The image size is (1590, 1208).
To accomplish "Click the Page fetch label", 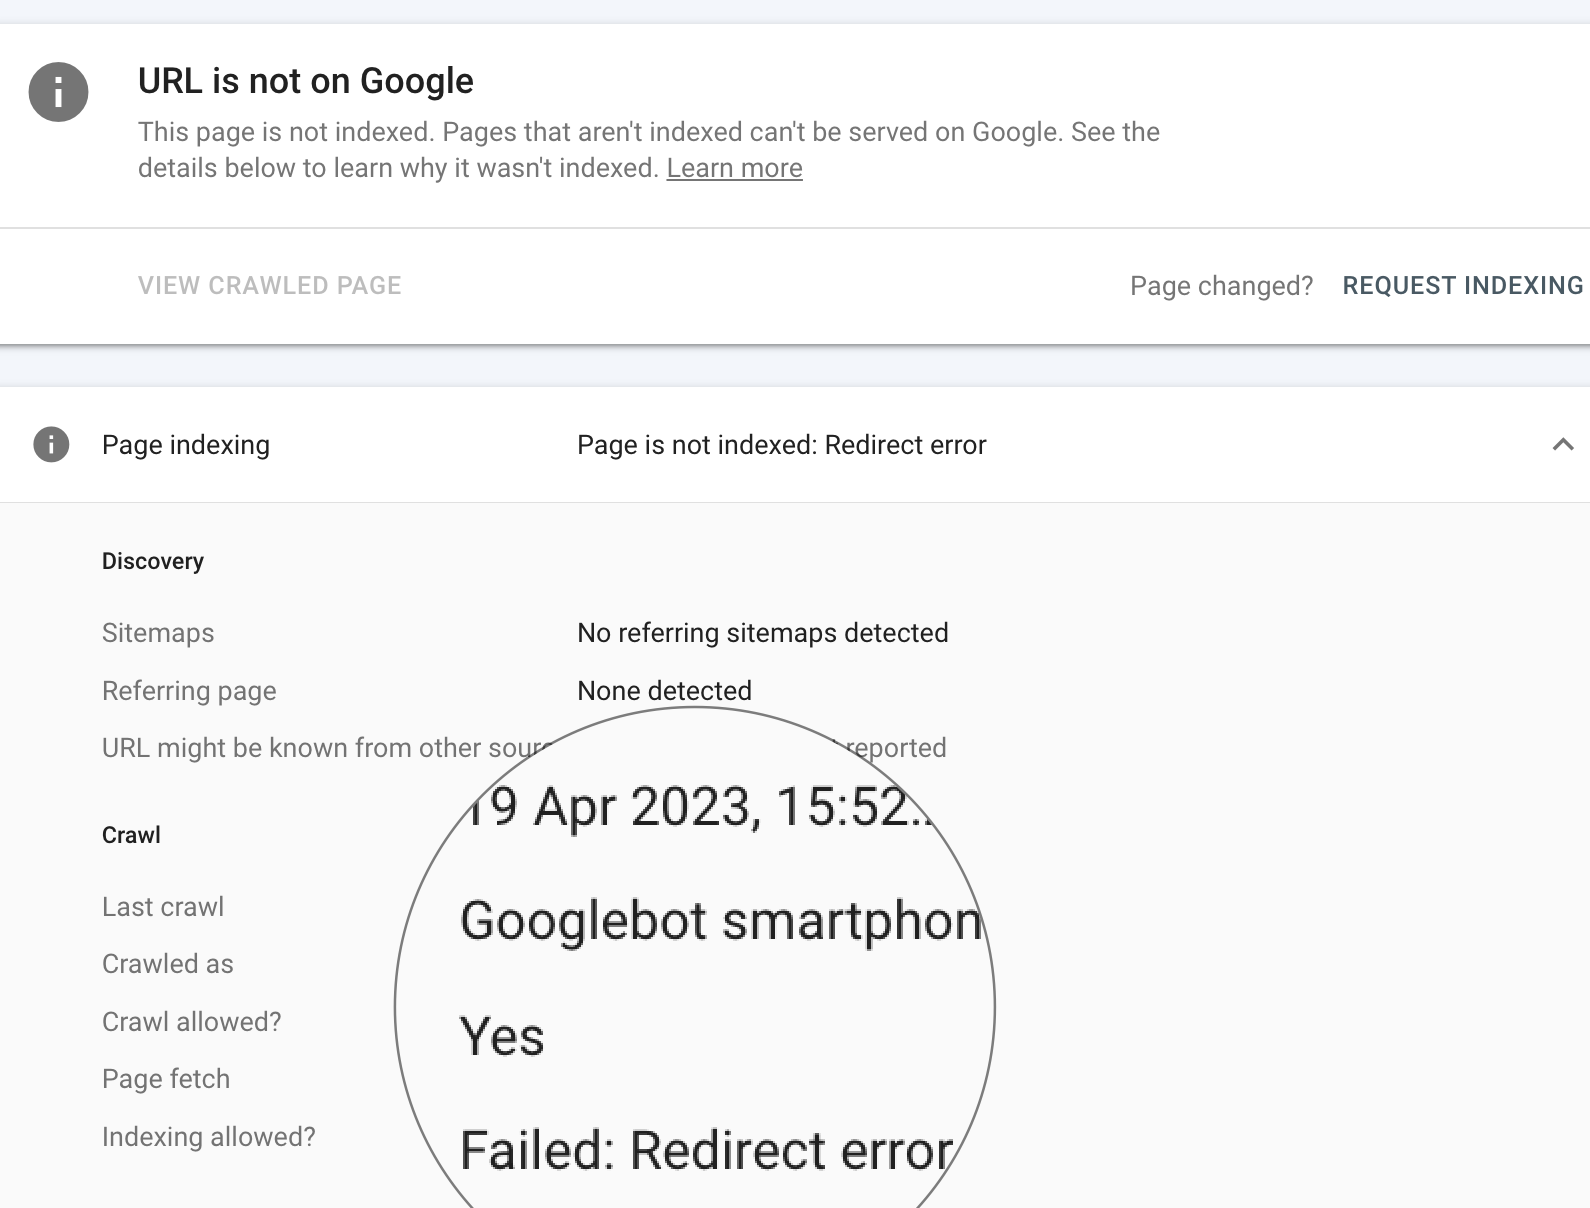I will pos(166,1079).
